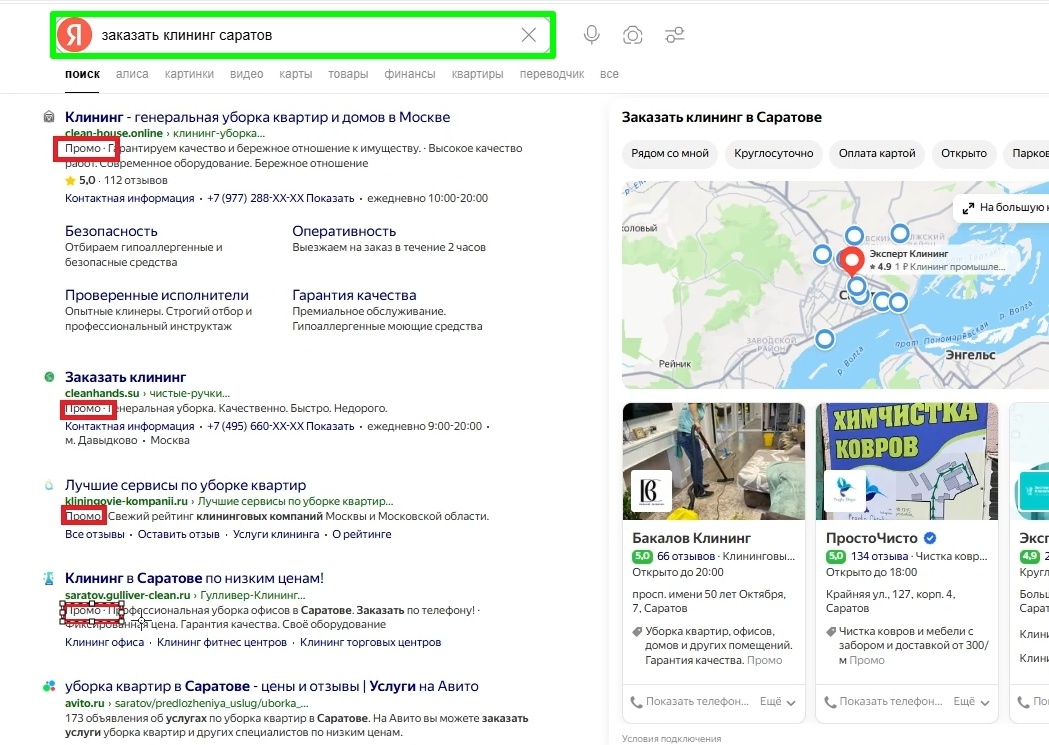Open Клининг фитнес центров link
1049x745 pixels.
pos(221,643)
